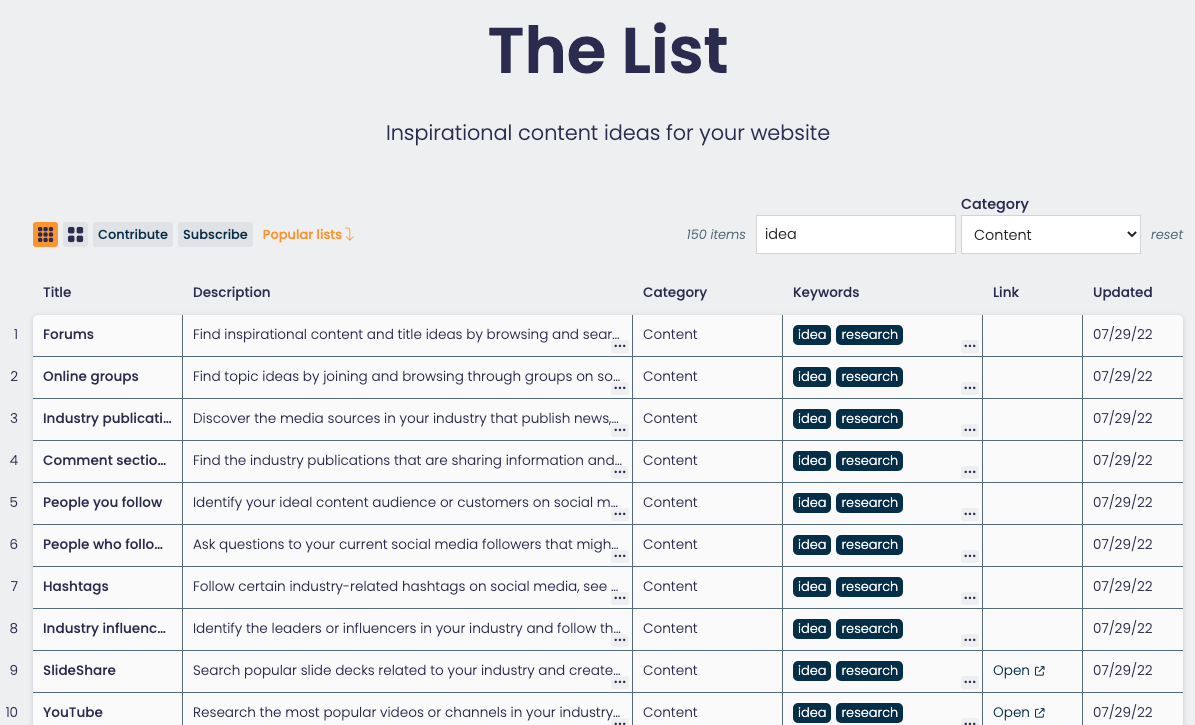Expand Industry publications description ellipsis
This screenshot has width=1195, height=725.
click(x=620, y=430)
